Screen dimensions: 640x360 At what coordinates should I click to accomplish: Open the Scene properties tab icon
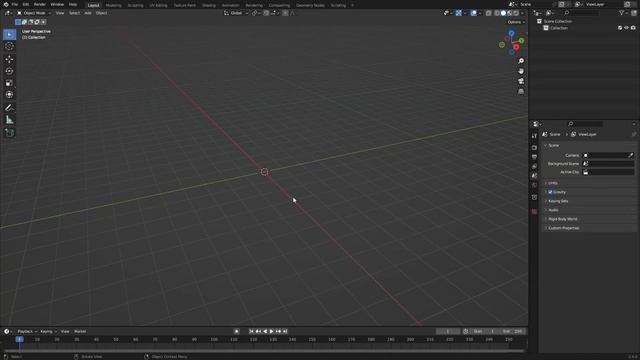click(x=534, y=176)
